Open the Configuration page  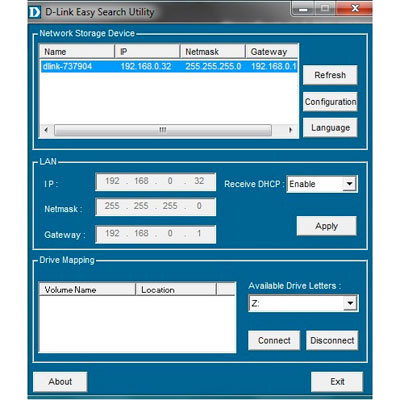click(330, 102)
